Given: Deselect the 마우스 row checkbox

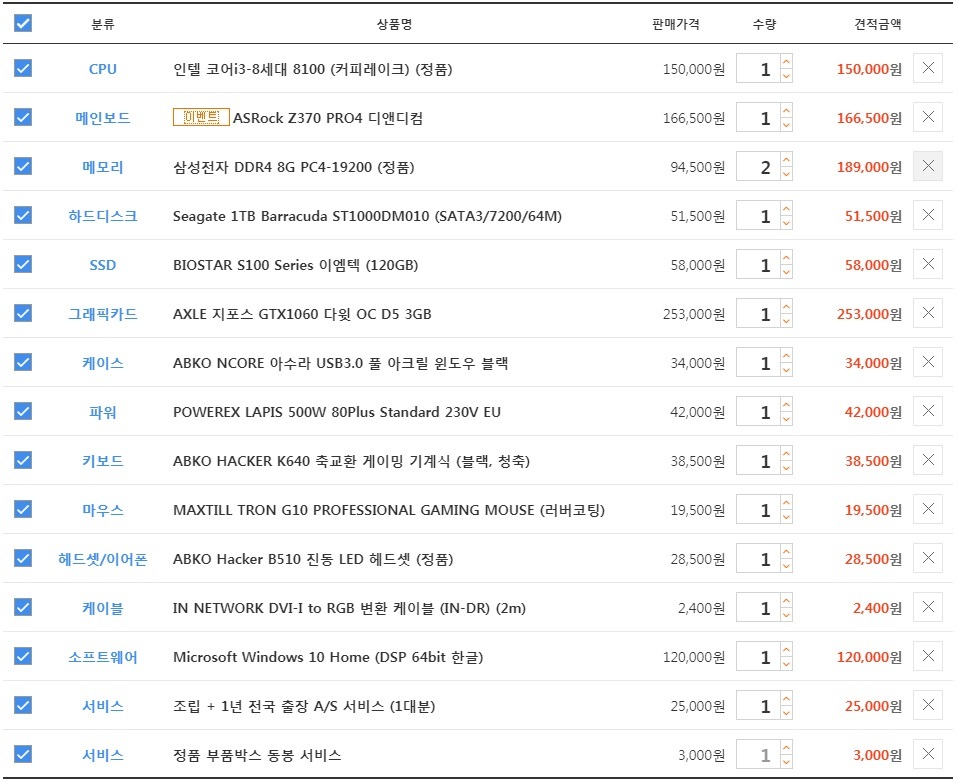Looking at the screenshot, I should tap(23, 509).
